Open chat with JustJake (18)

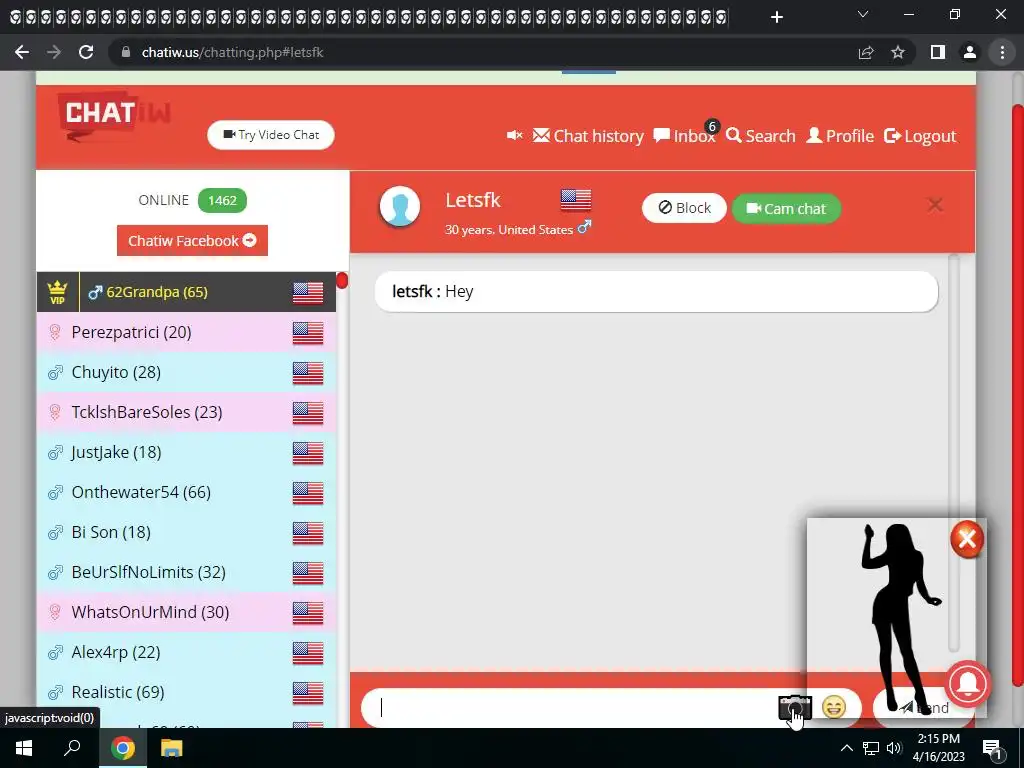(186, 452)
